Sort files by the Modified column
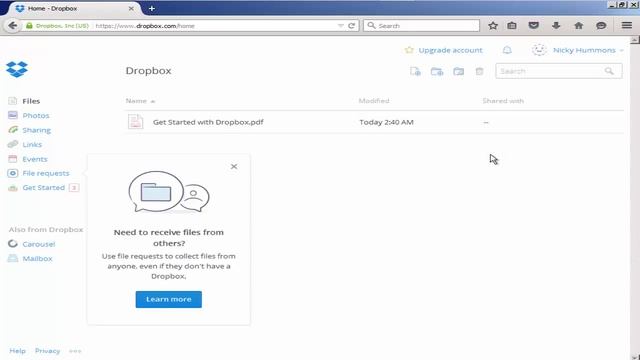This screenshot has width=640, height=360. click(374, 101)
